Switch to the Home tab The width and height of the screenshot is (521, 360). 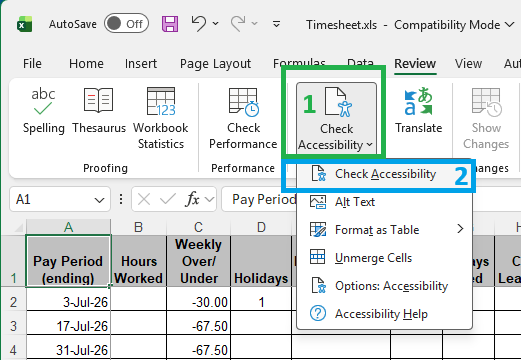point(86,64)
